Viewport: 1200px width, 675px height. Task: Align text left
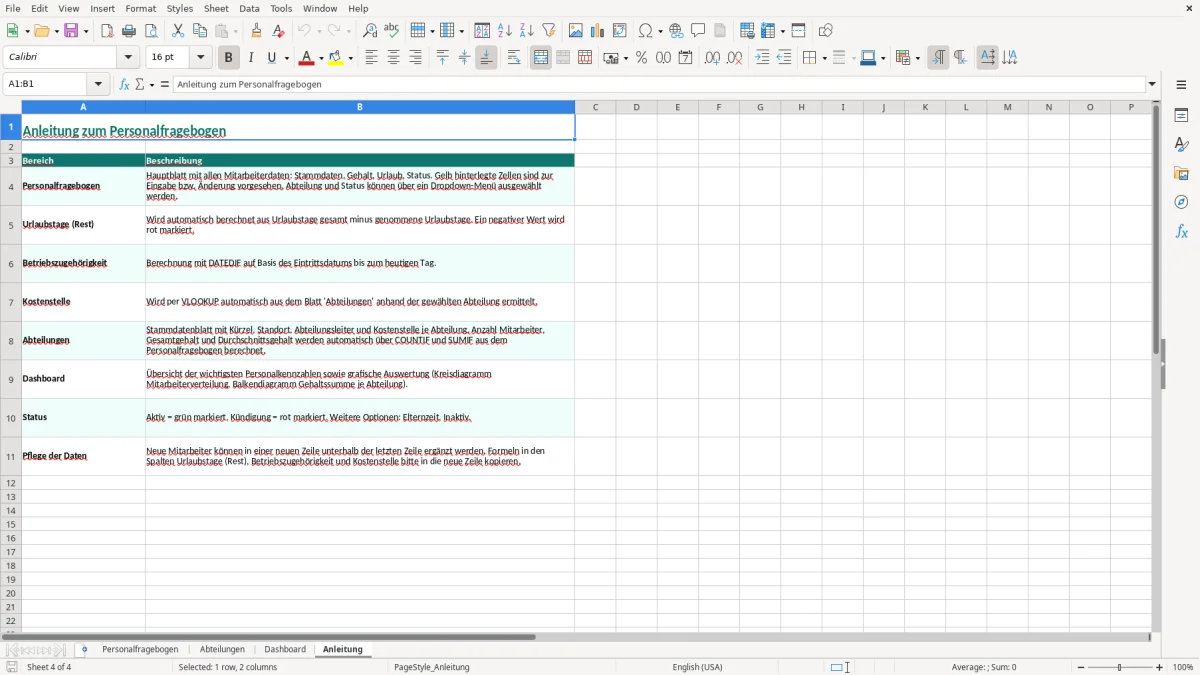pyautogui.click(x=371, y=58)
